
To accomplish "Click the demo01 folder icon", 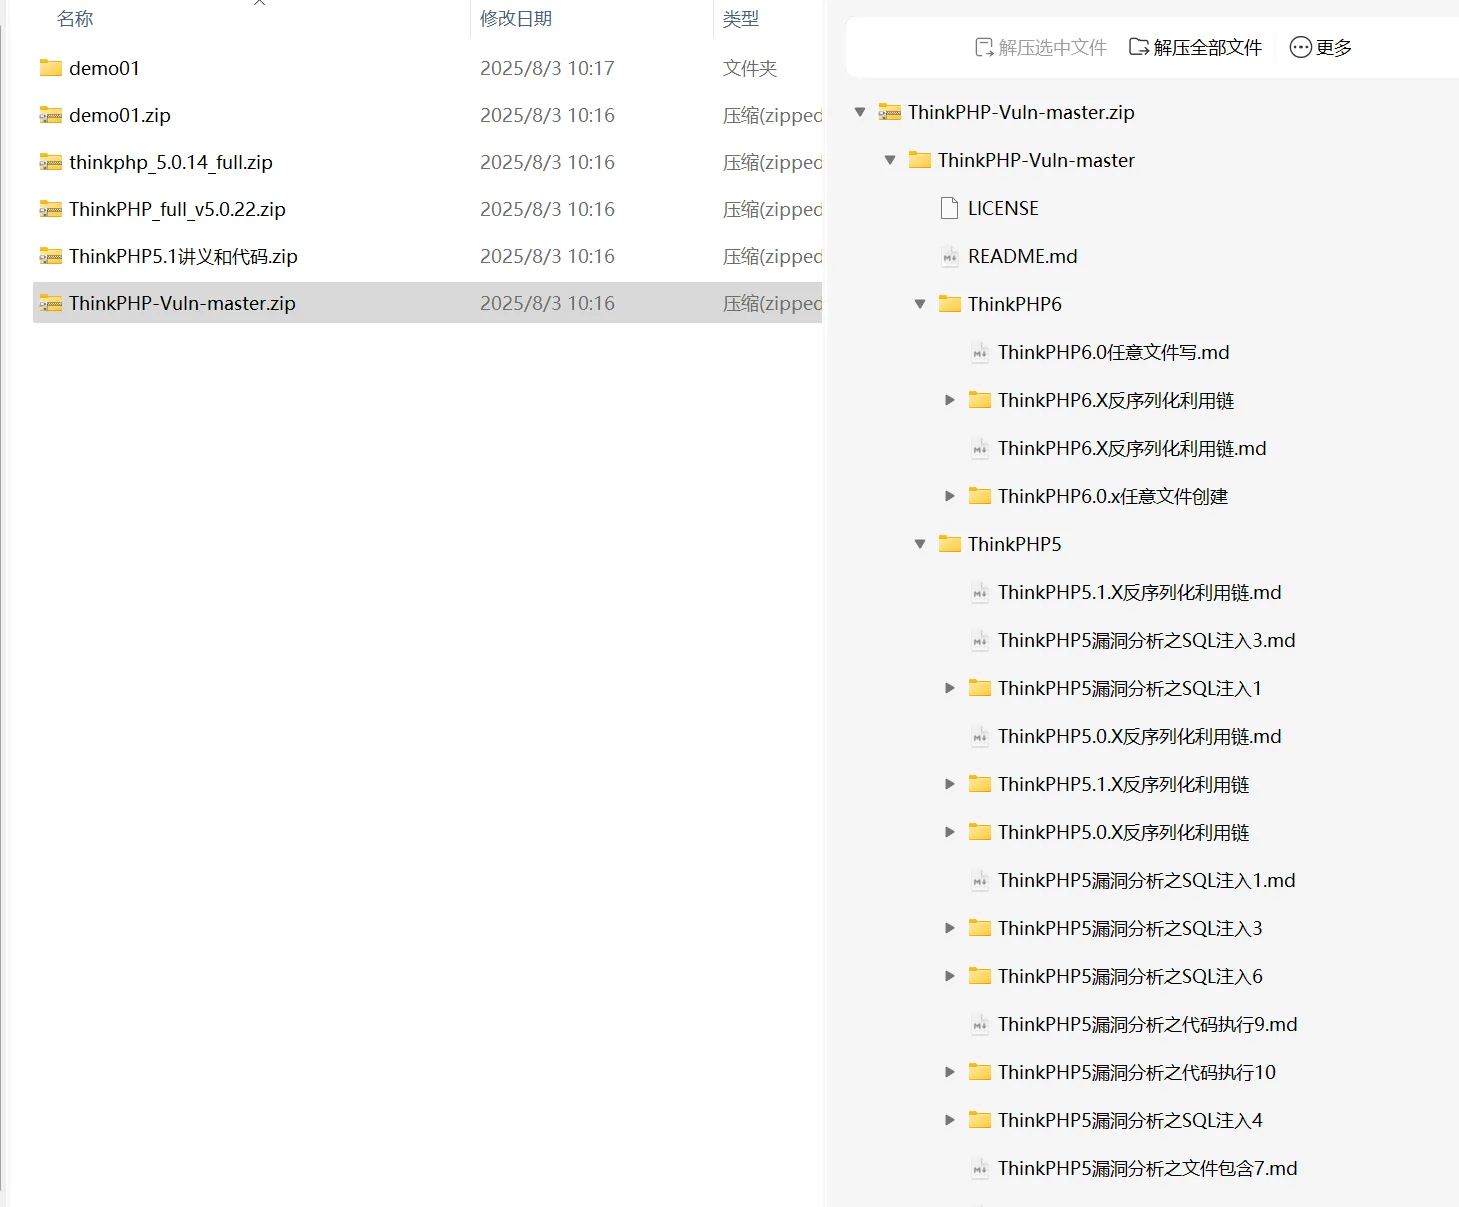I will pyautogui.click(x=50, y=68).
